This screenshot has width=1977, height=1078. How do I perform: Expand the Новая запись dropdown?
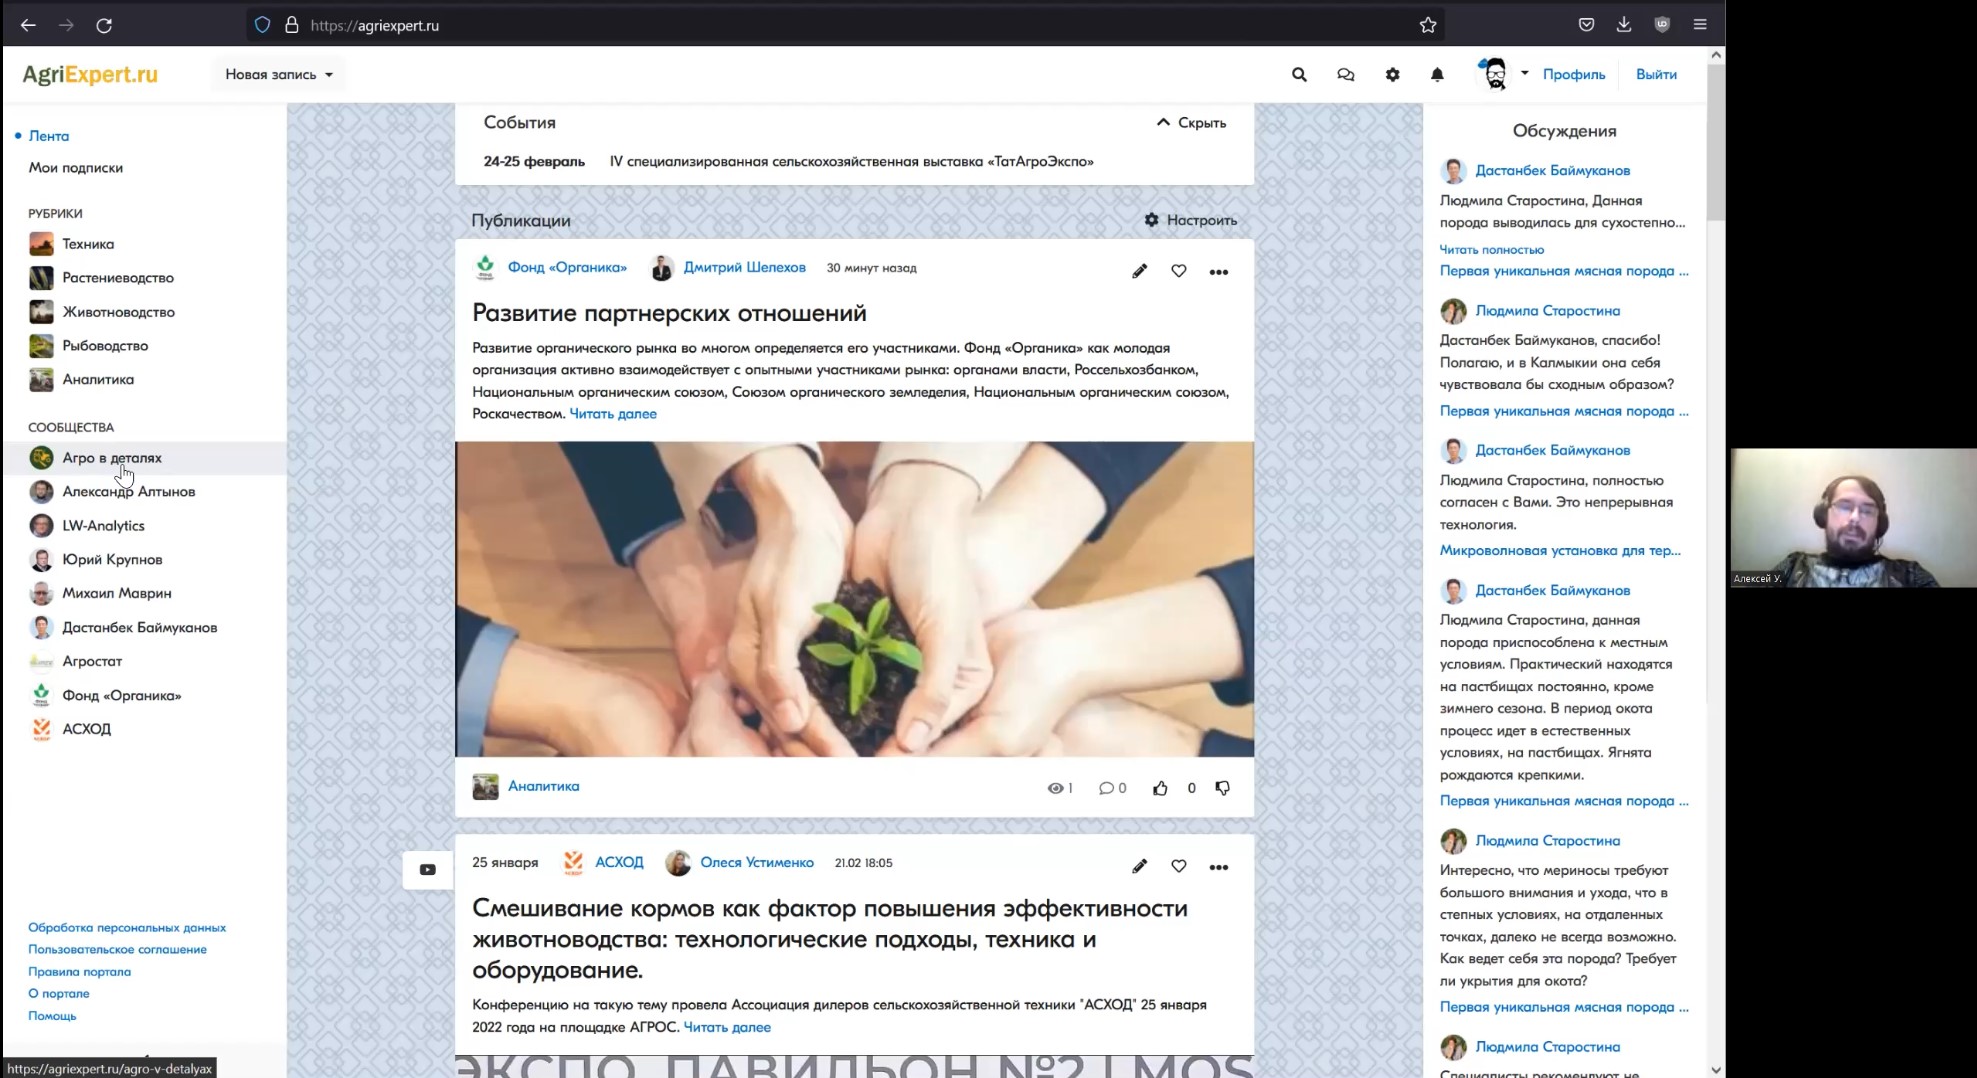[x=279, y=74]
